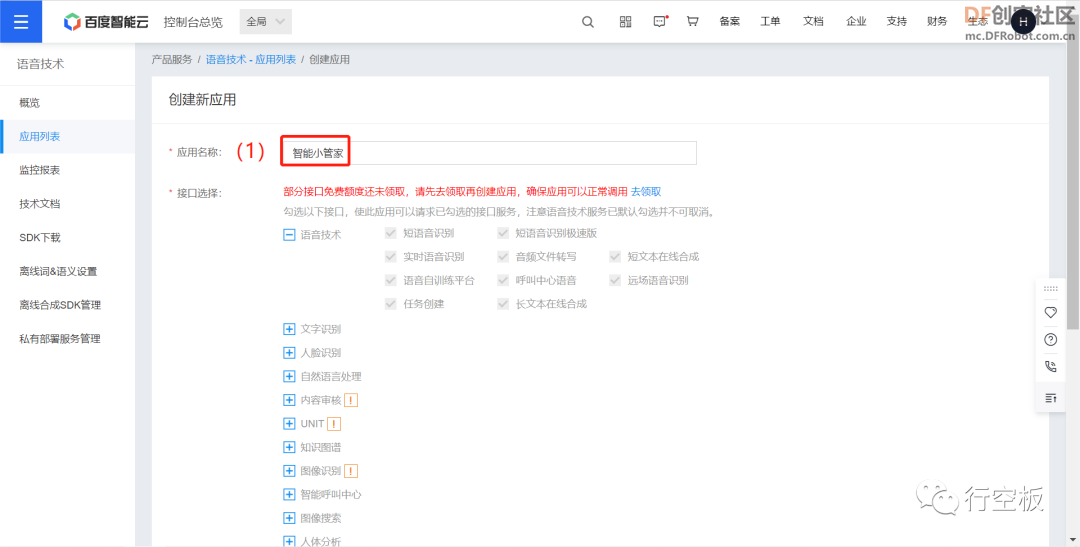Expand the 智能呼叫中心 group
This screenshot has height=547, width=1080.
289,495
